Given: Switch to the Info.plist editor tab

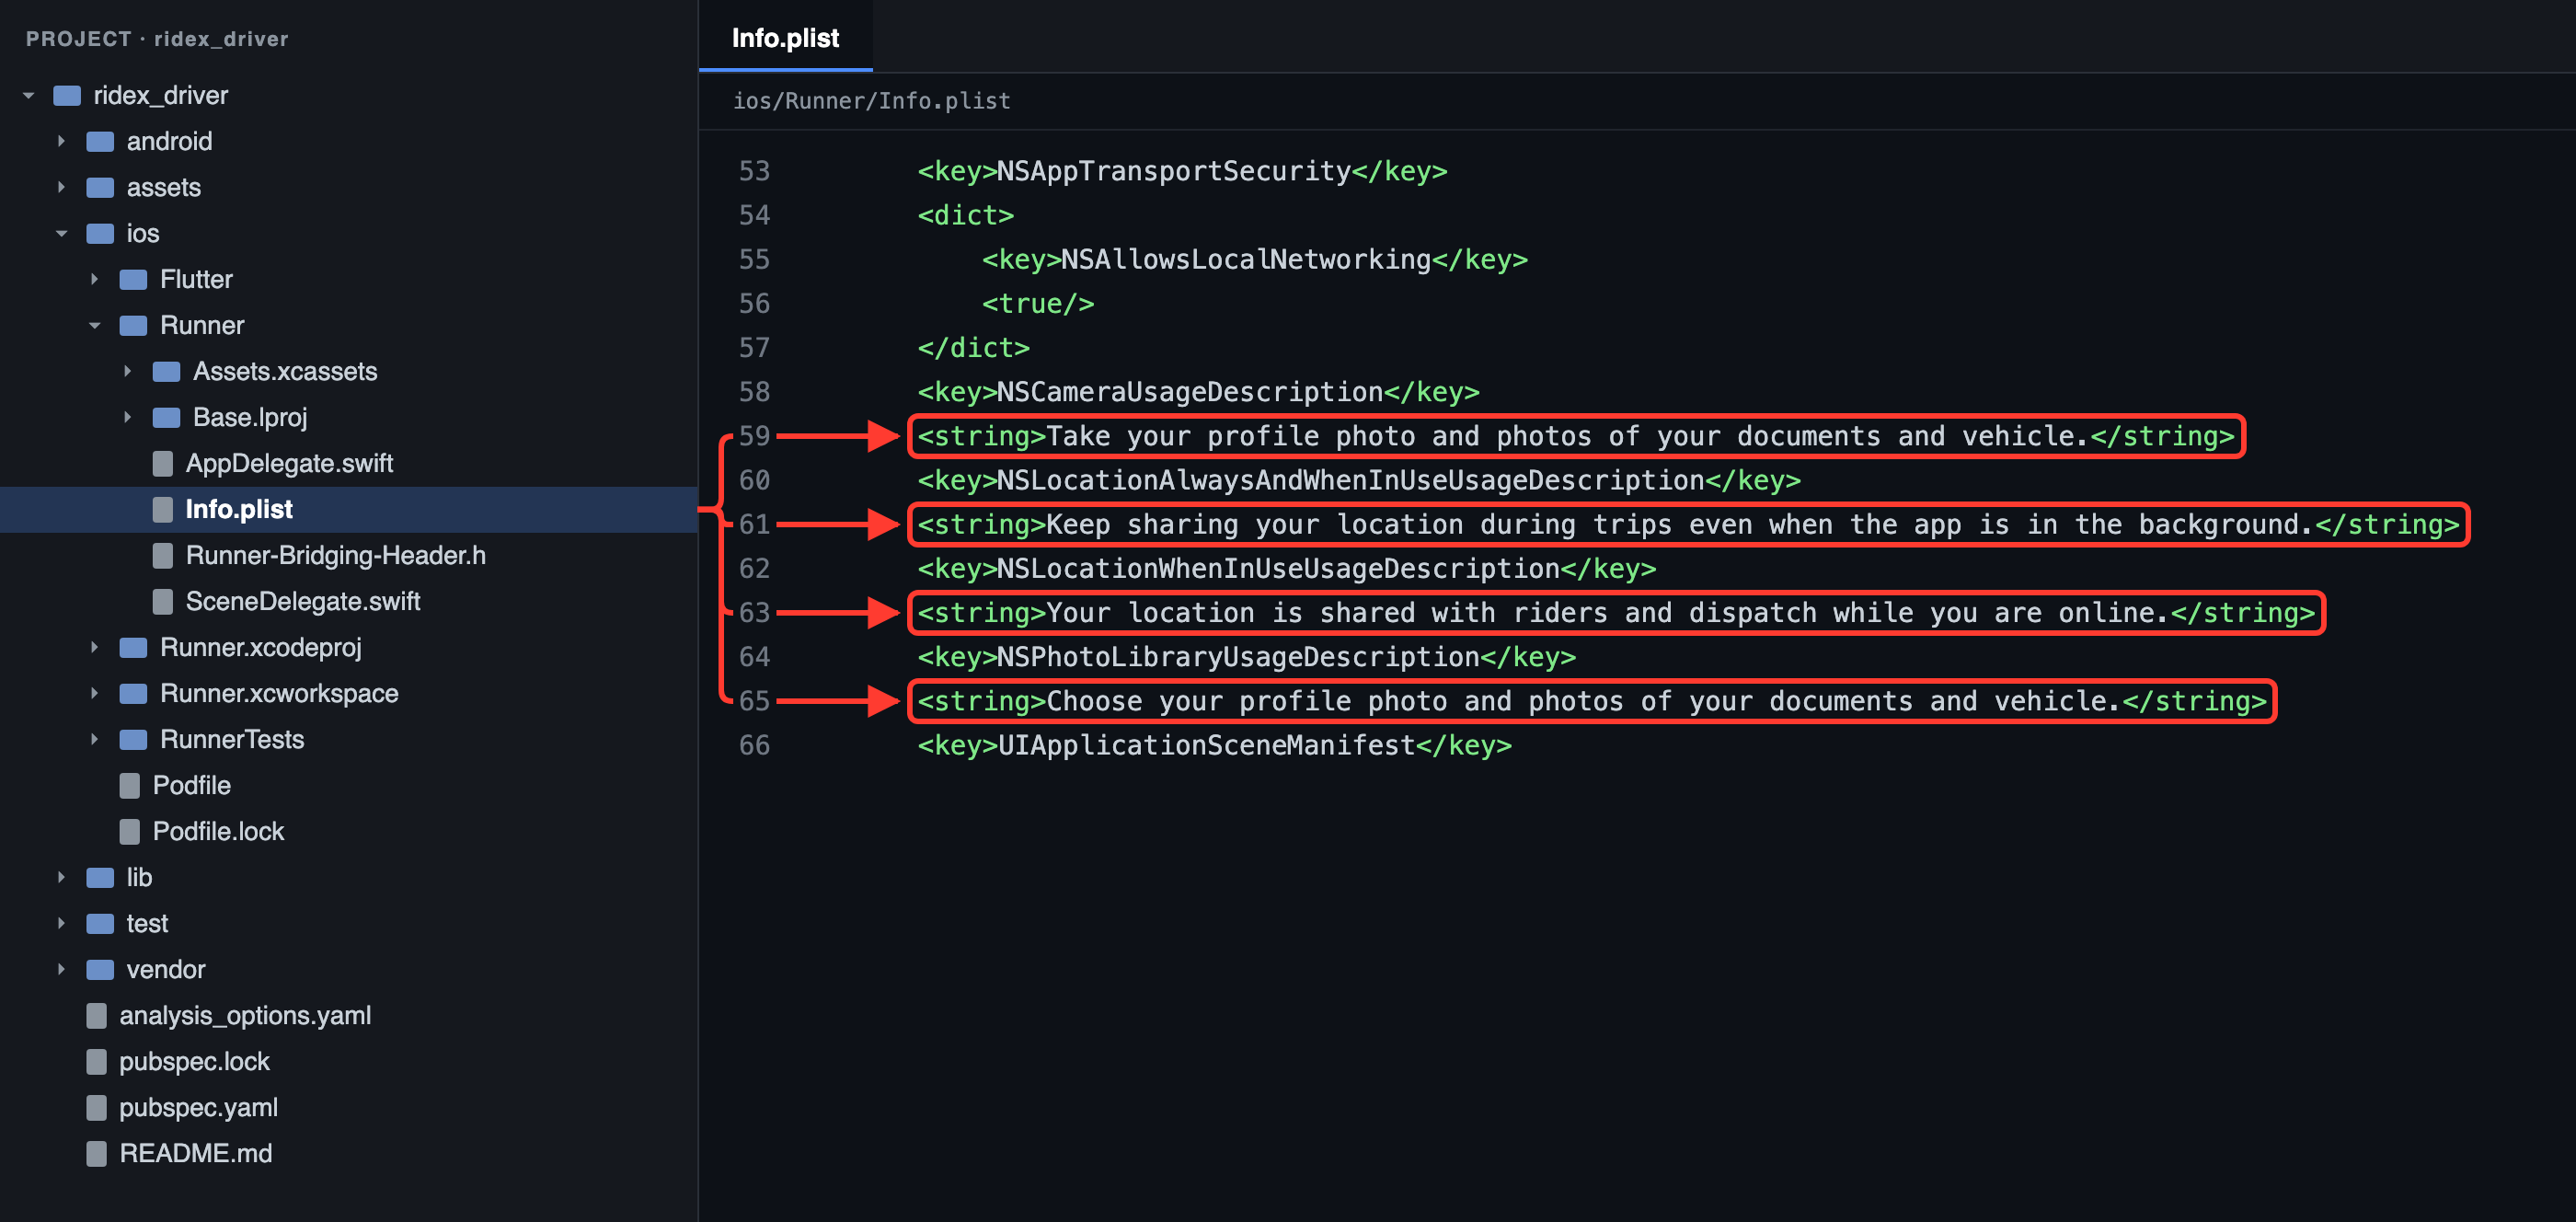Looking at the screenshot, I should click(785, 38).
